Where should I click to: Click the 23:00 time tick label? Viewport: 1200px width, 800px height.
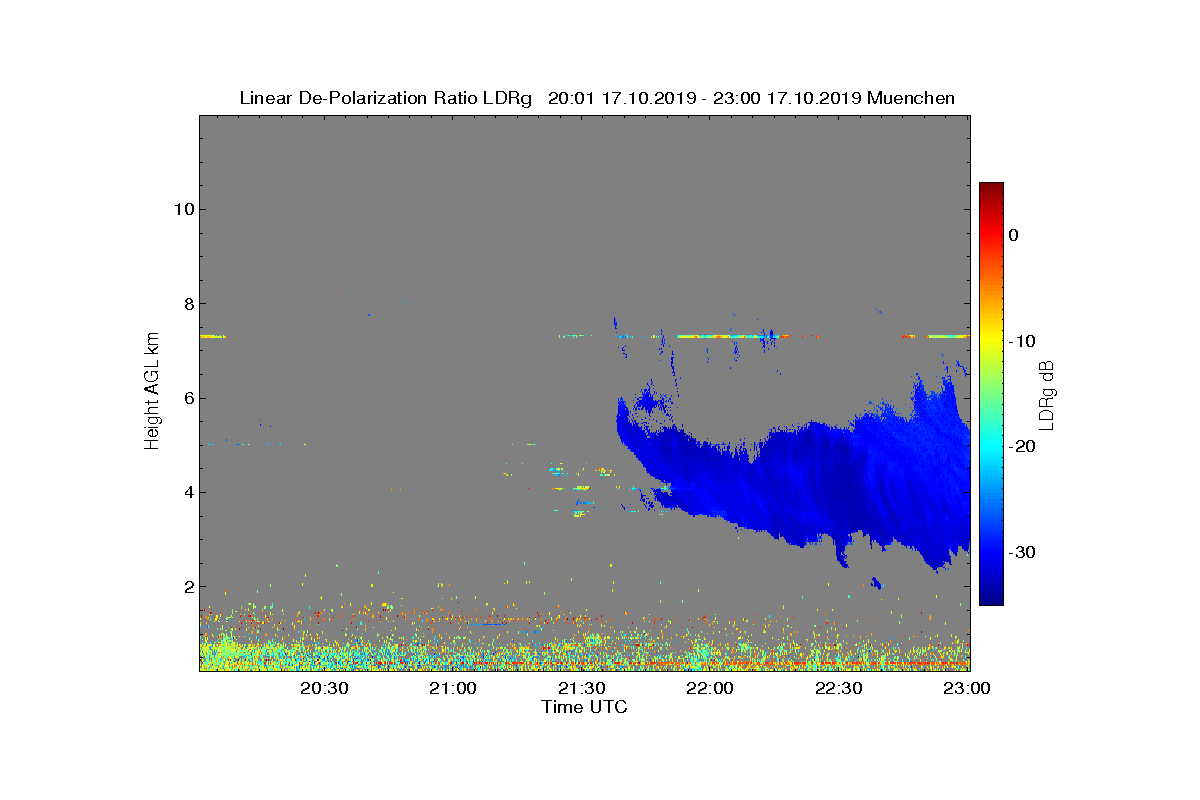click(968, 689)
